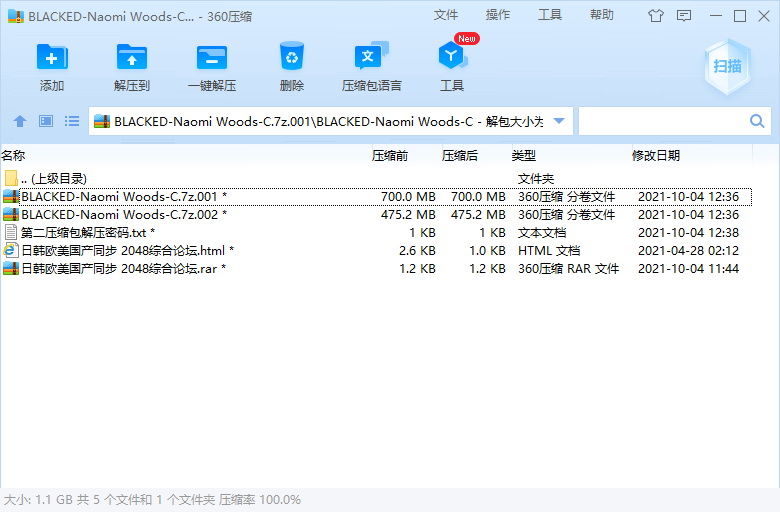Click the date 2021-10-04 12:38
This screenshot has height=512, width=780.
688,232
